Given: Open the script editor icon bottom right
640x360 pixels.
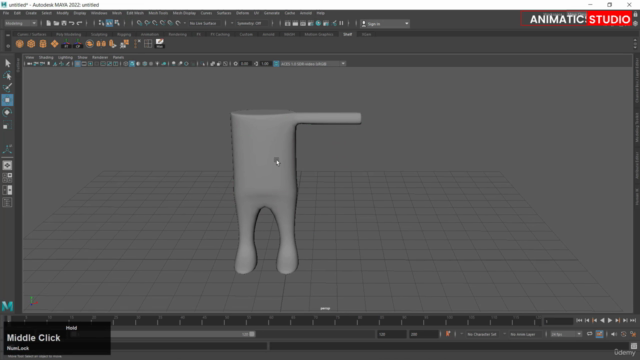Looking at the screenshot, I should 633,346.
